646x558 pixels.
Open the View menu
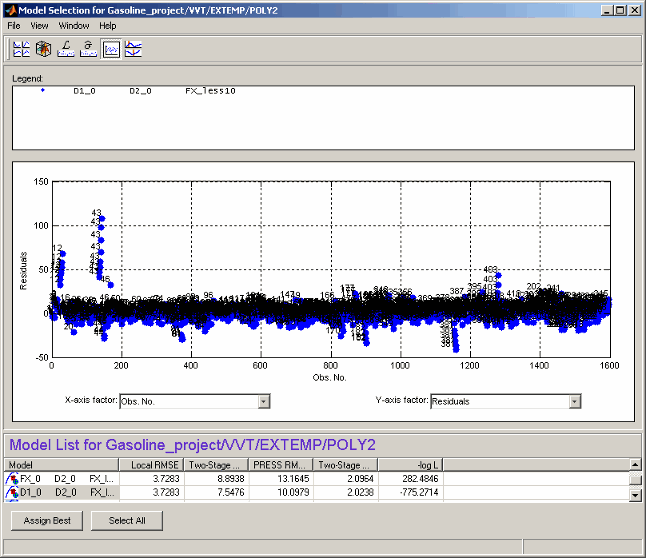(39, 25)
